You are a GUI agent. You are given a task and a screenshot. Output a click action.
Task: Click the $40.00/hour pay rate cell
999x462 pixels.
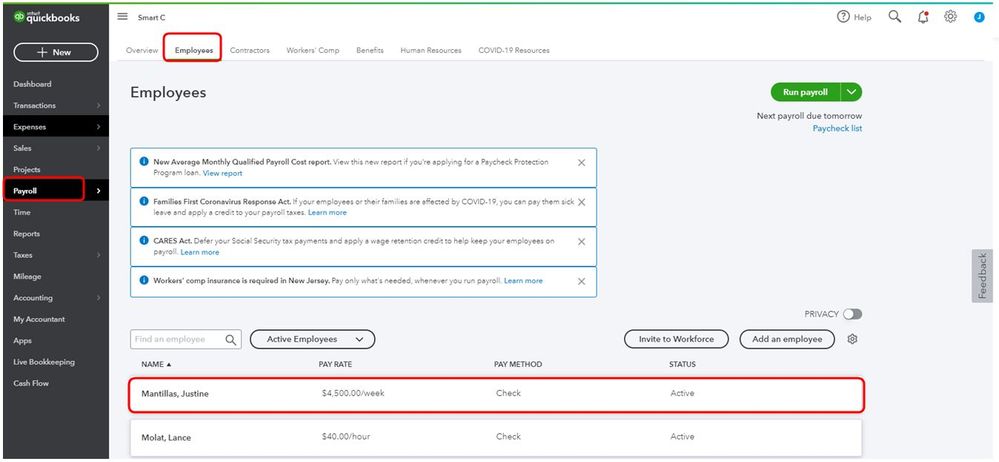[x=346, y=437]
